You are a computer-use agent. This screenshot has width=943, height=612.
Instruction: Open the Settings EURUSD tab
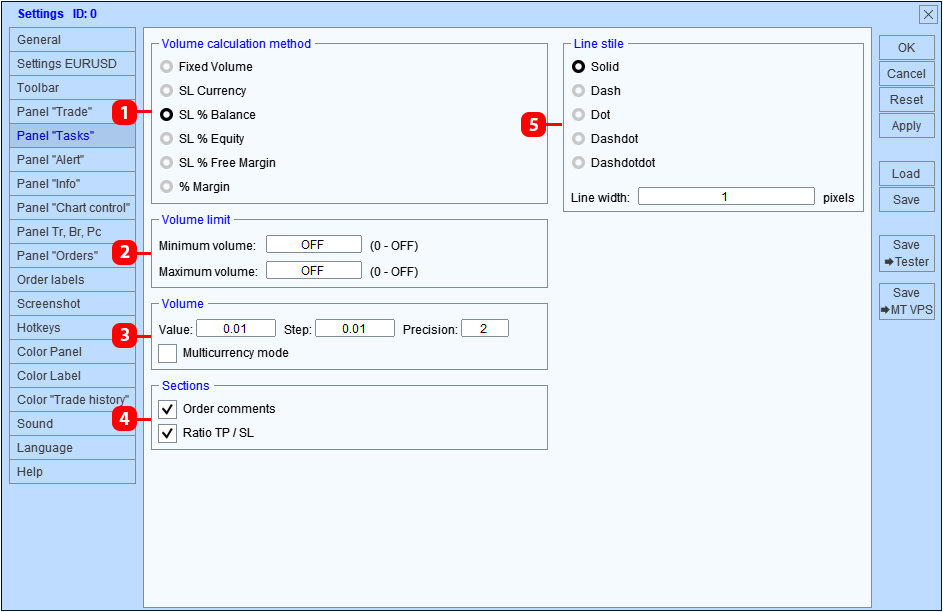coord(72,64)
